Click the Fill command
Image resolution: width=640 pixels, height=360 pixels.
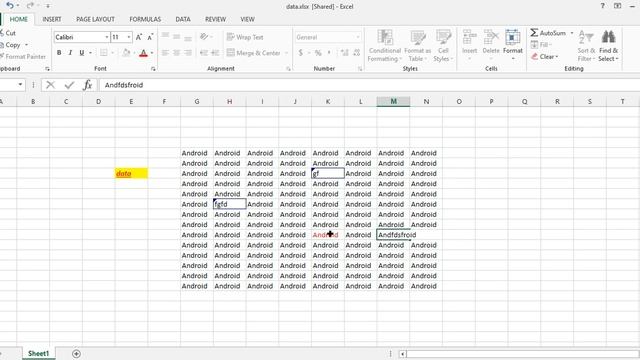pos(541,44)
